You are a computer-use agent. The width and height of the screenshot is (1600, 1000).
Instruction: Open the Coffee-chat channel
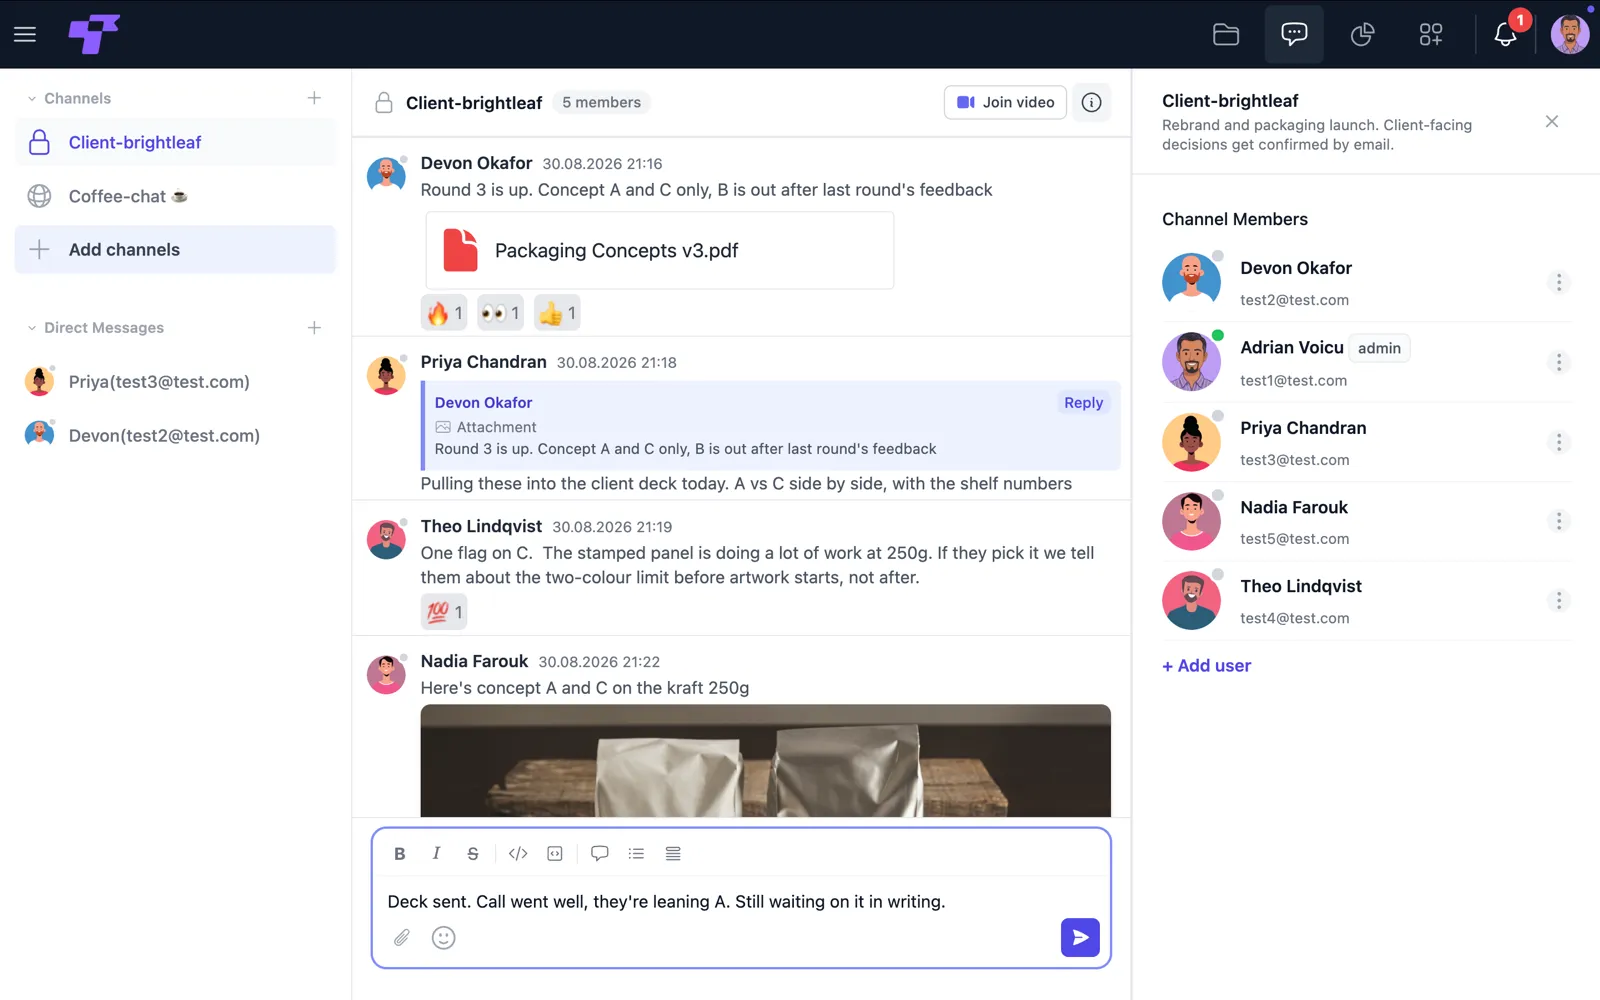tap(175, 196)
